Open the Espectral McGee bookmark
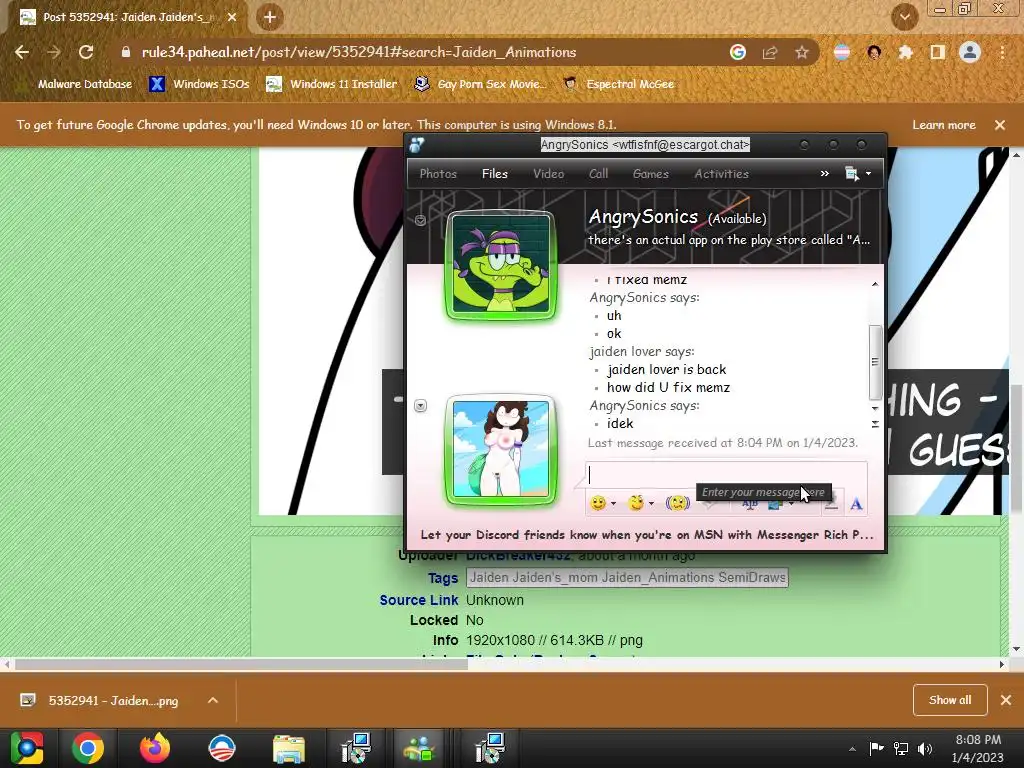 (618, 84)
